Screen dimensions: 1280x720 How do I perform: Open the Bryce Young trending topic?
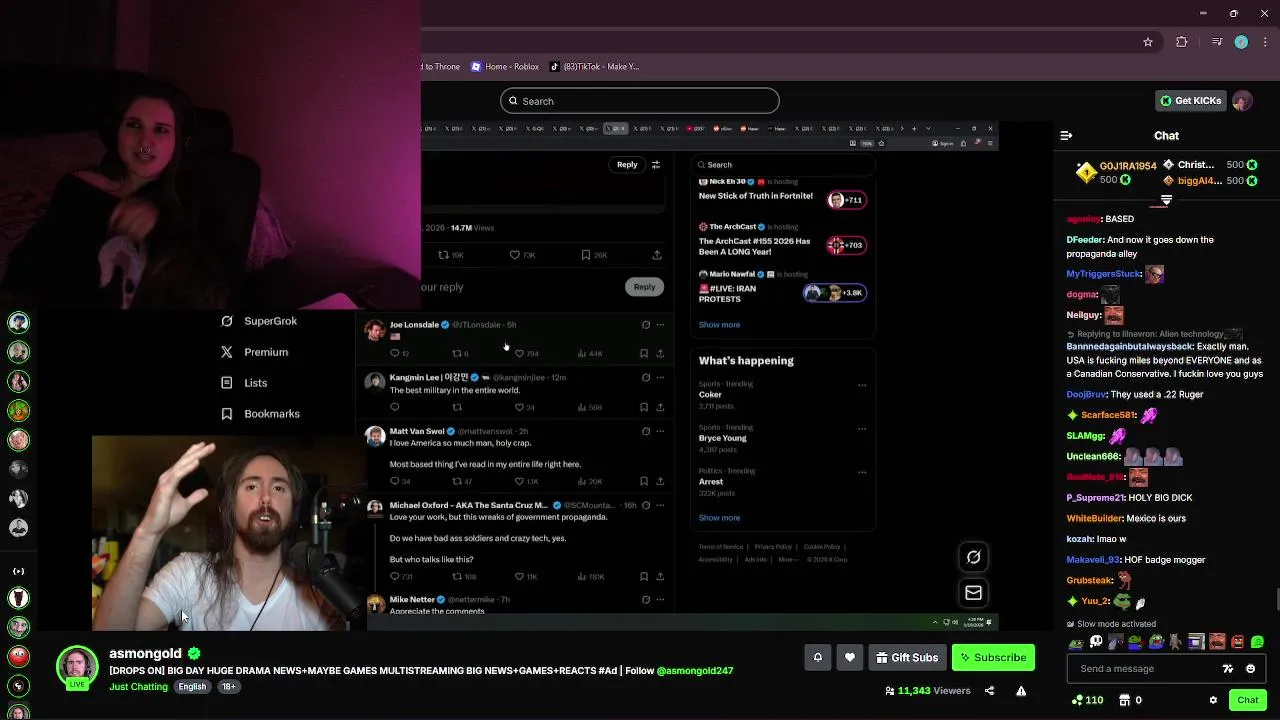(x=722, y=438)
